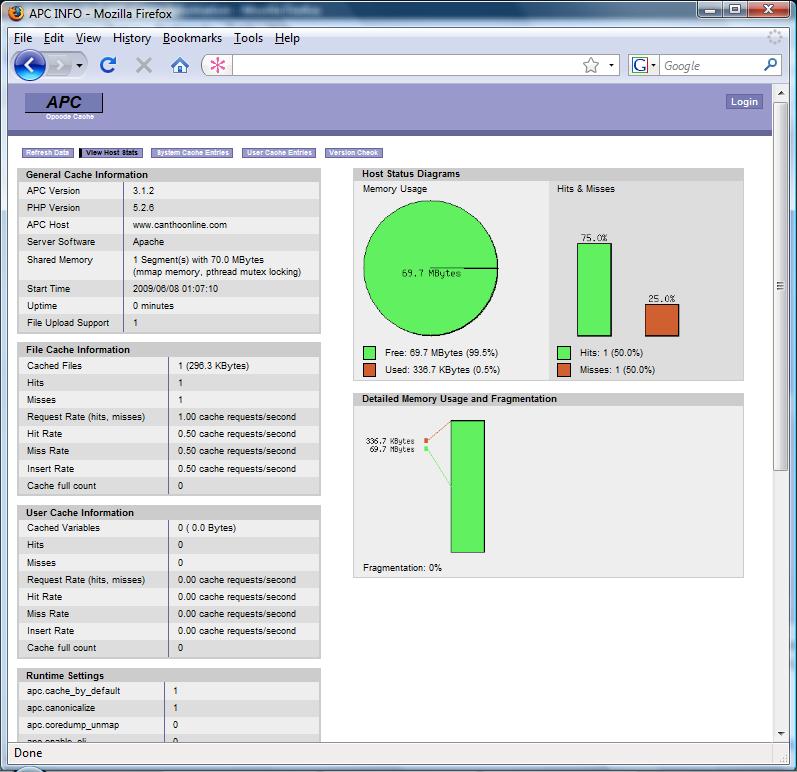Viewport: 797px width, 772px height.
Task: Click the grayed Forward arrow button
Action: click(x=59, y=65)
